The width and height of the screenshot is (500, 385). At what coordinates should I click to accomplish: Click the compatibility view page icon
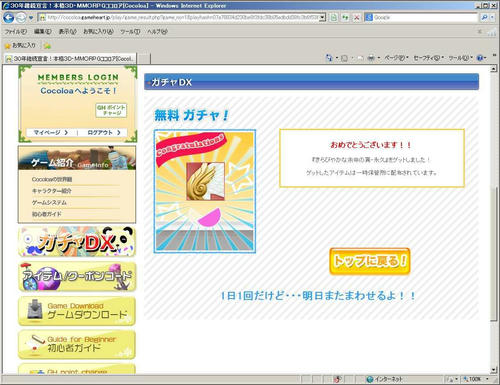(334, 17)
